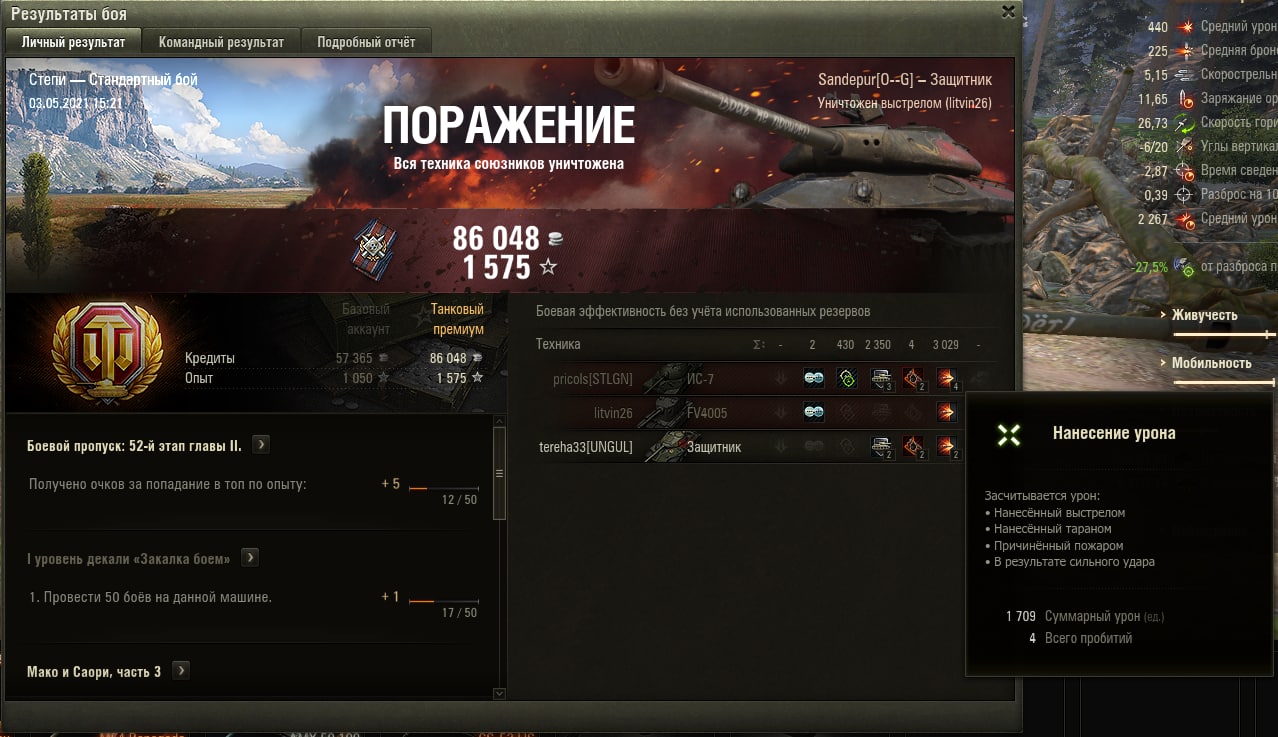This screenshot has width=1278, height=737.
Task: Click the ИС-7 spotted icon
Action: (814, 379)
